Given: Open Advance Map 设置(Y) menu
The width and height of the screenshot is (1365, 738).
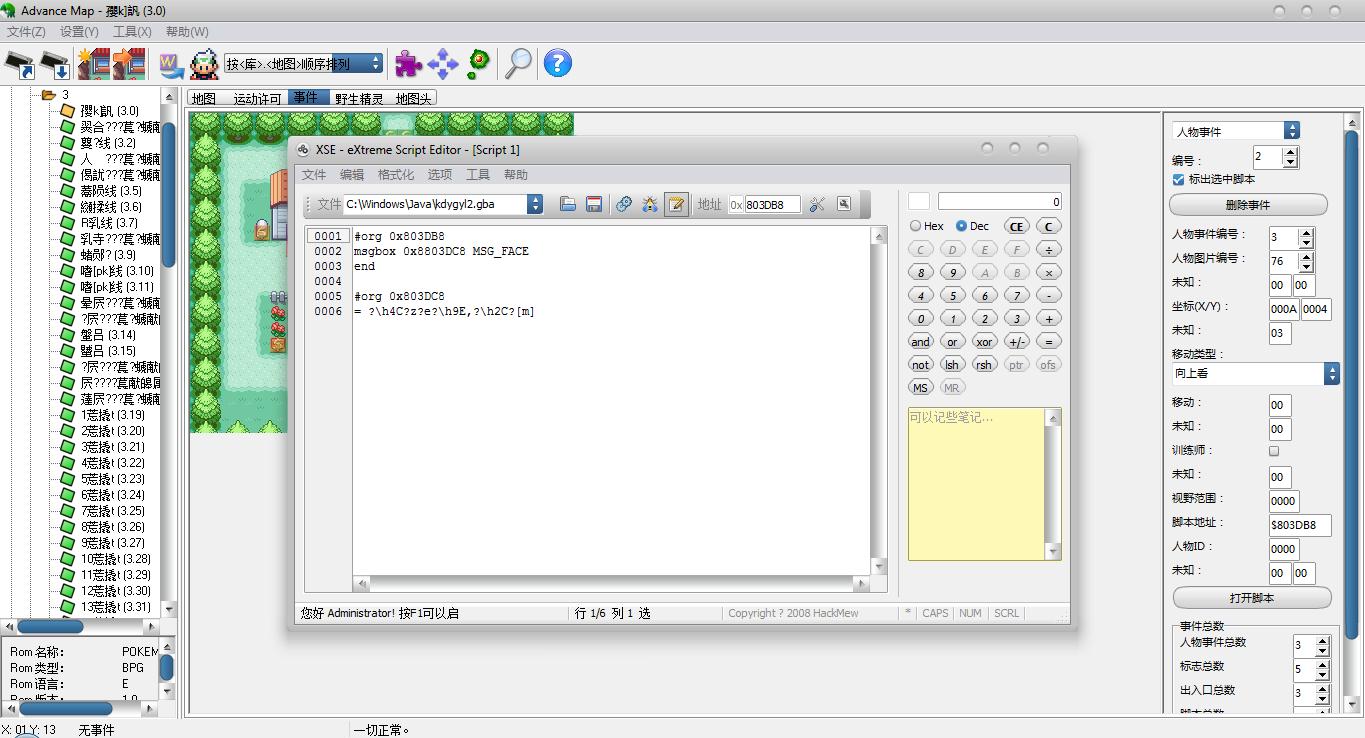Looking at the screenshot, I should [x=79, y=32].
